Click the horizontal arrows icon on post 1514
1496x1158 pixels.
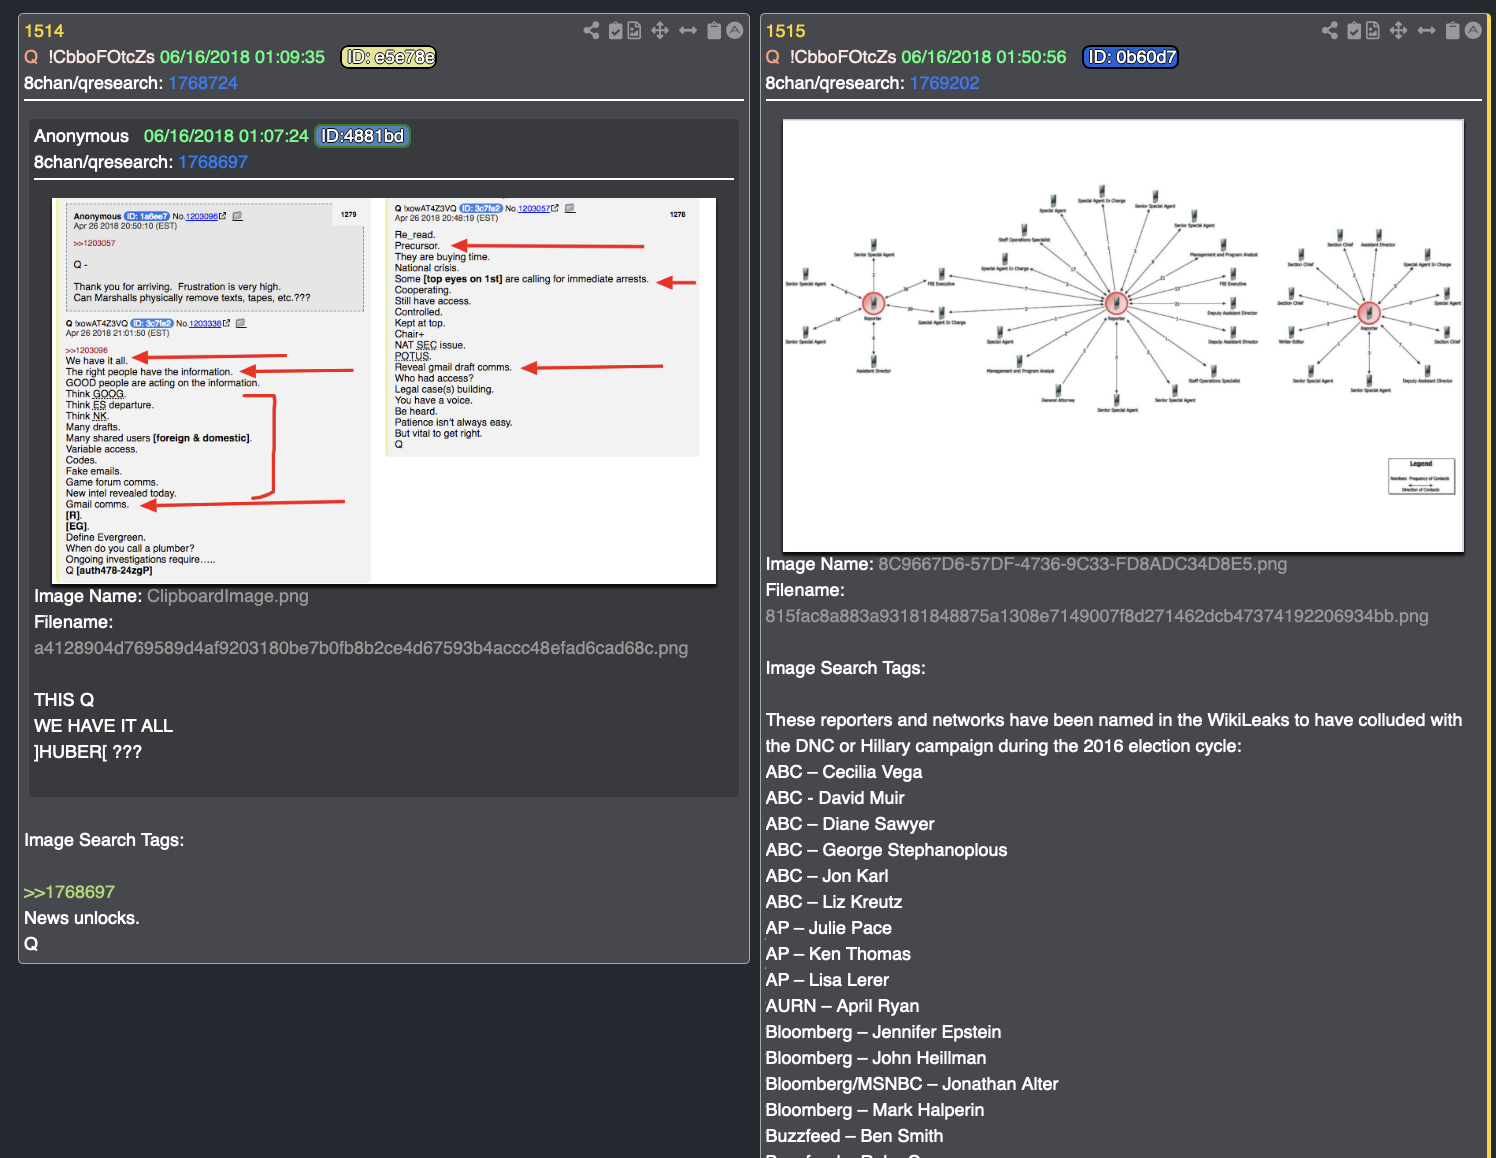point(688,31)
